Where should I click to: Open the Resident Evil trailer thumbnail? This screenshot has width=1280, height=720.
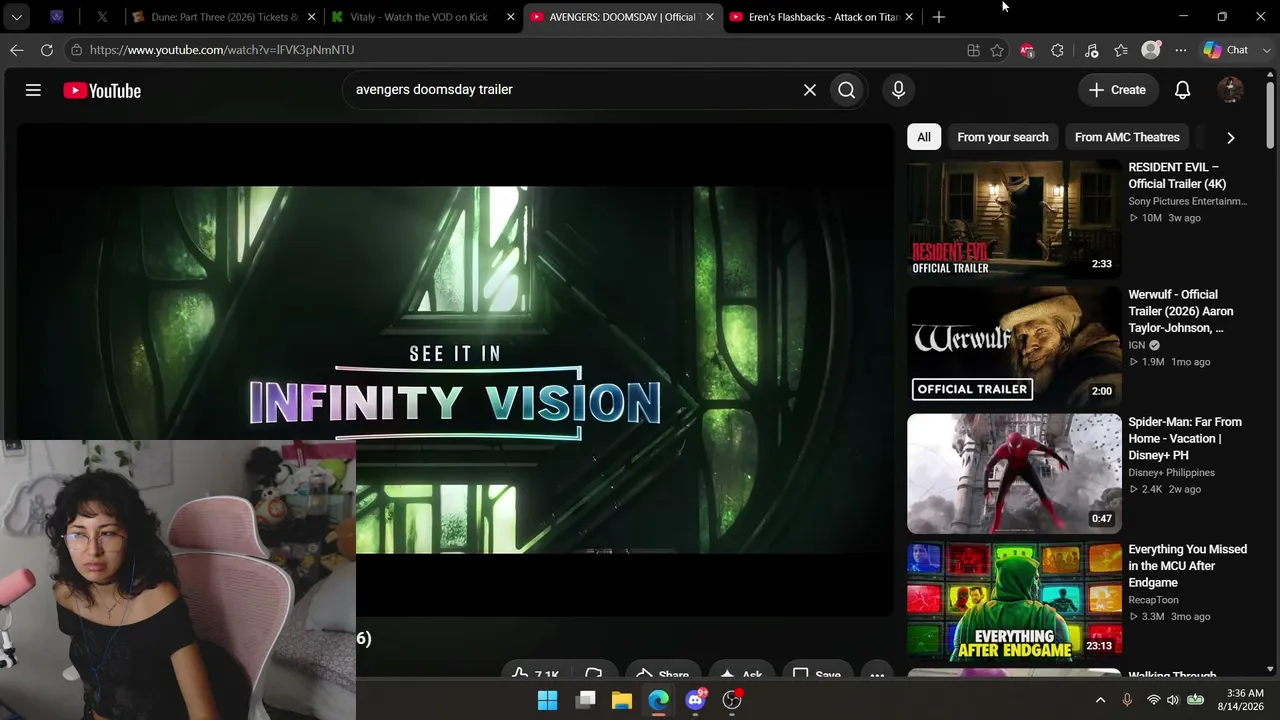pos(1014,218)
